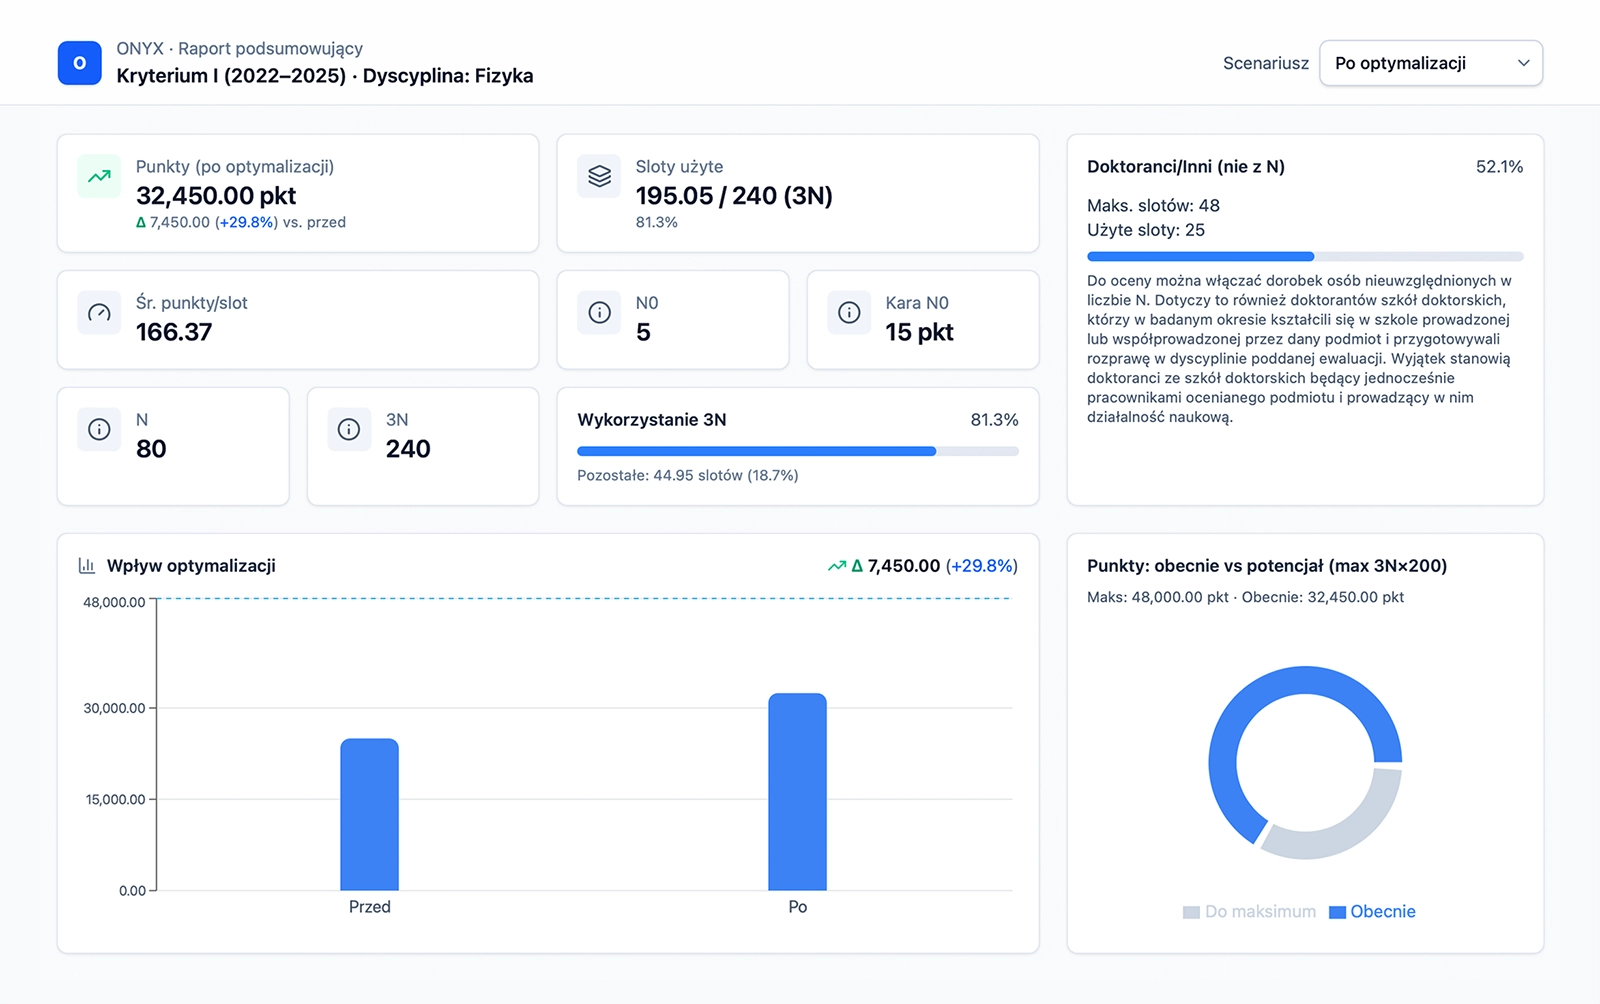Viewport: 1600px width, 1004px height.
Task: Click the Doktoranci/Inni (nie z N) heading
Action: point(1185,167)
